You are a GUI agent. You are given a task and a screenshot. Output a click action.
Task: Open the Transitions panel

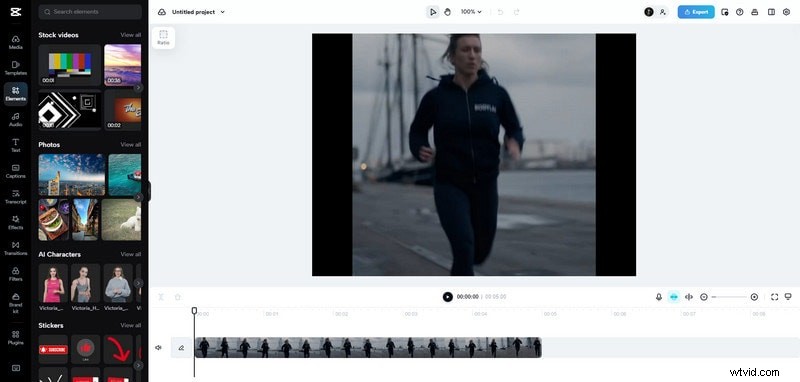[x=15, y=248]
